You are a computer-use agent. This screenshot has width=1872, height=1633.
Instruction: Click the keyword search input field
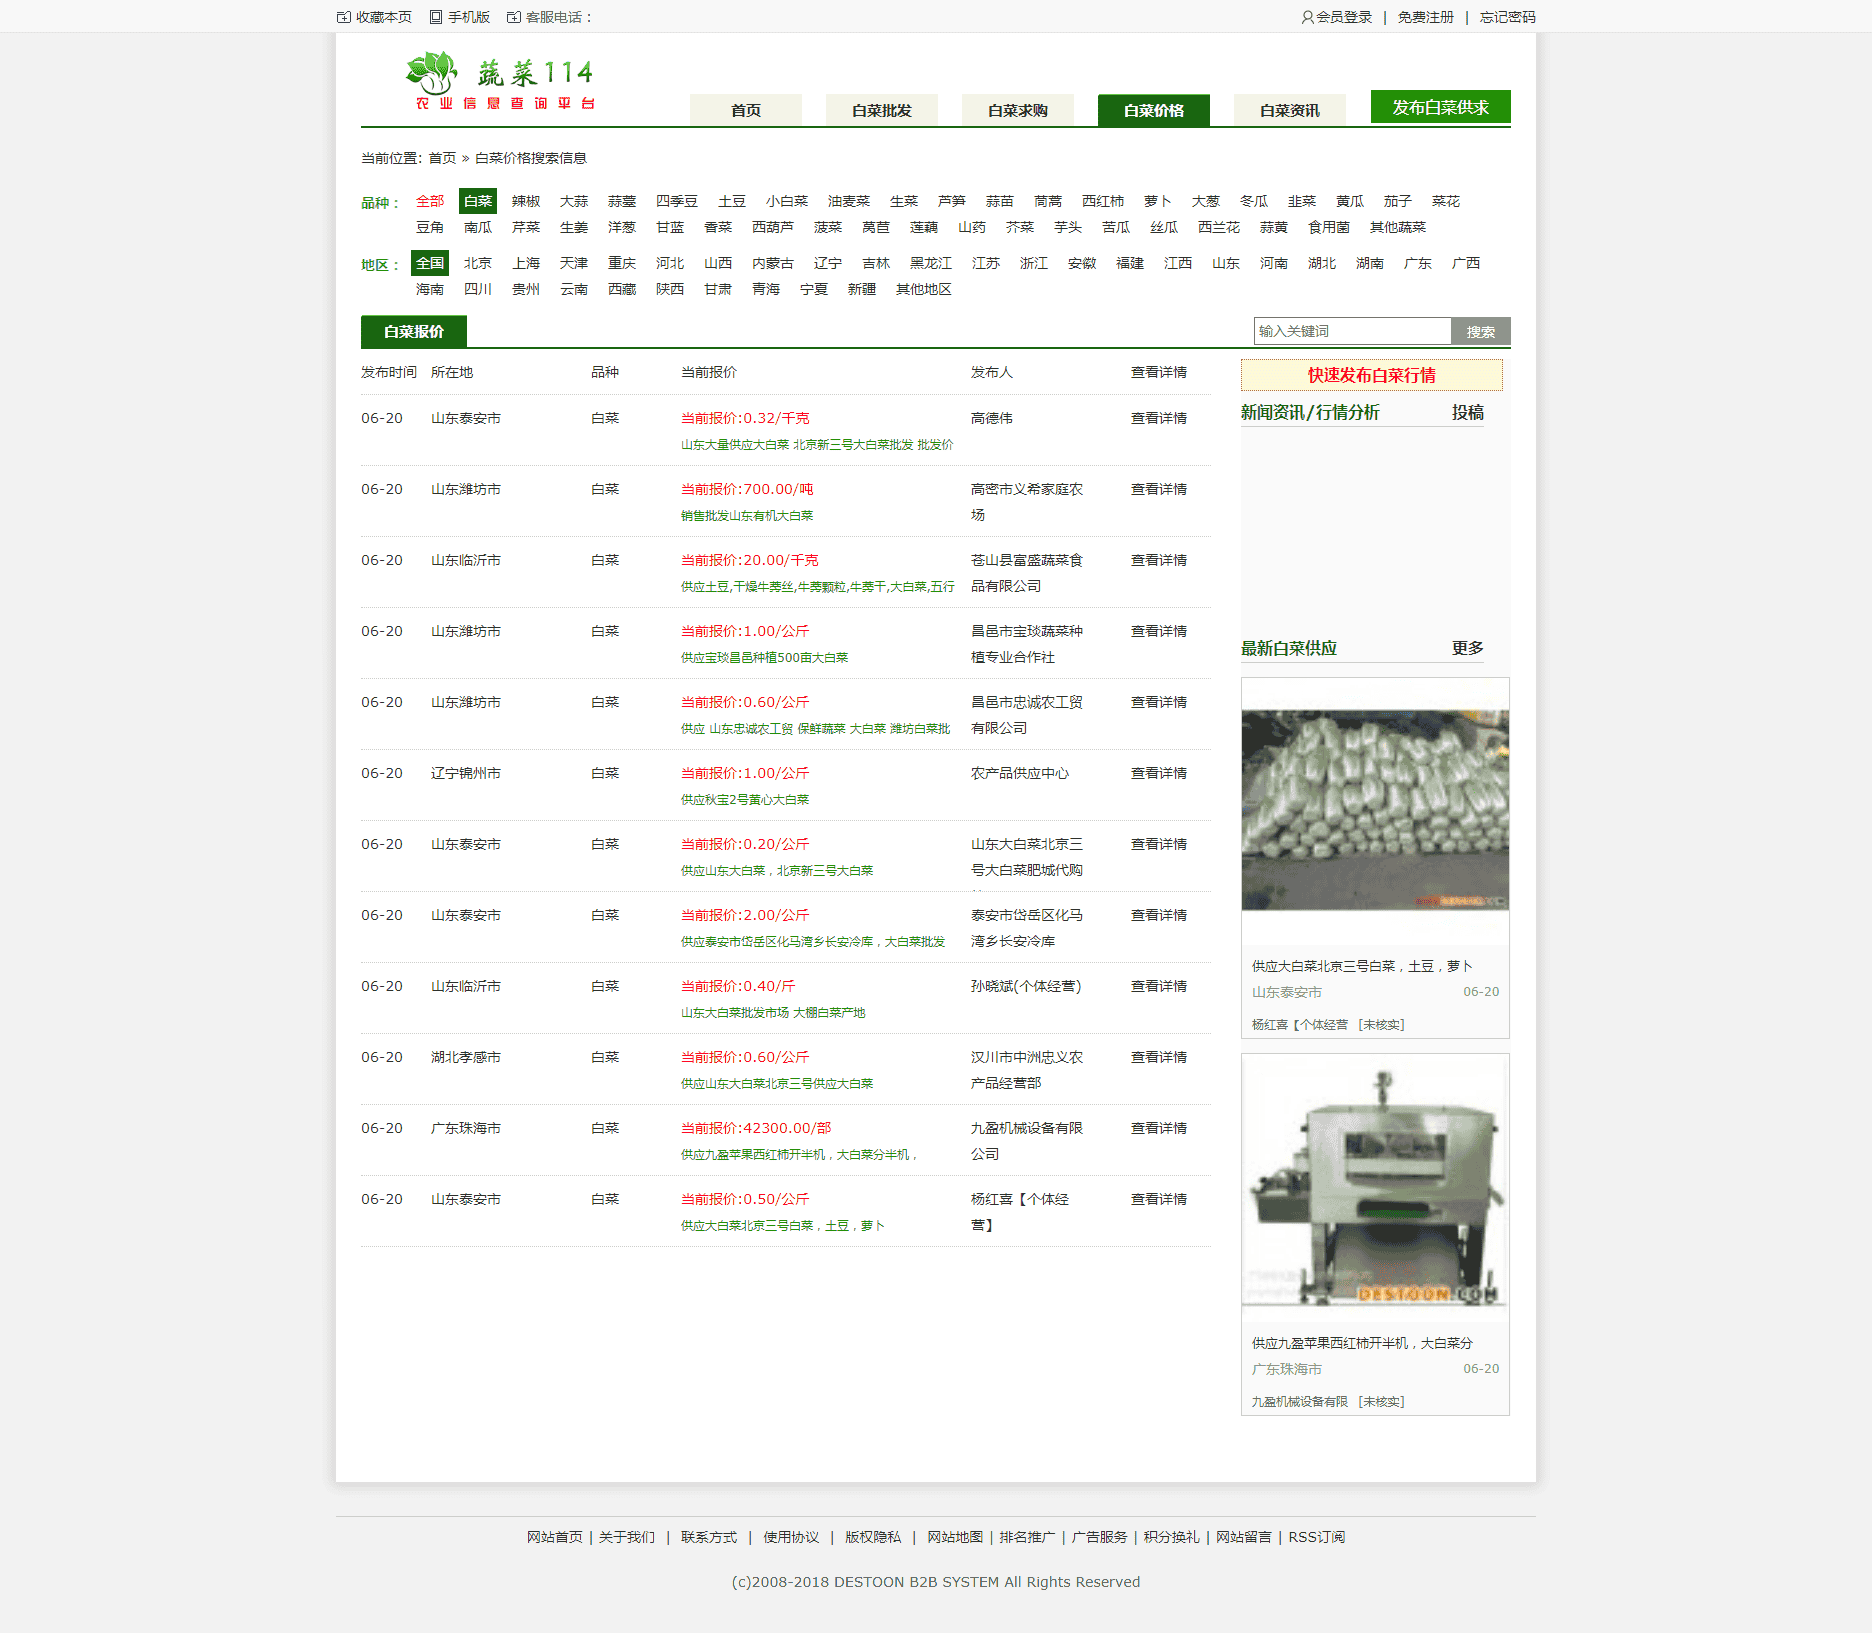click(1350, 330)
